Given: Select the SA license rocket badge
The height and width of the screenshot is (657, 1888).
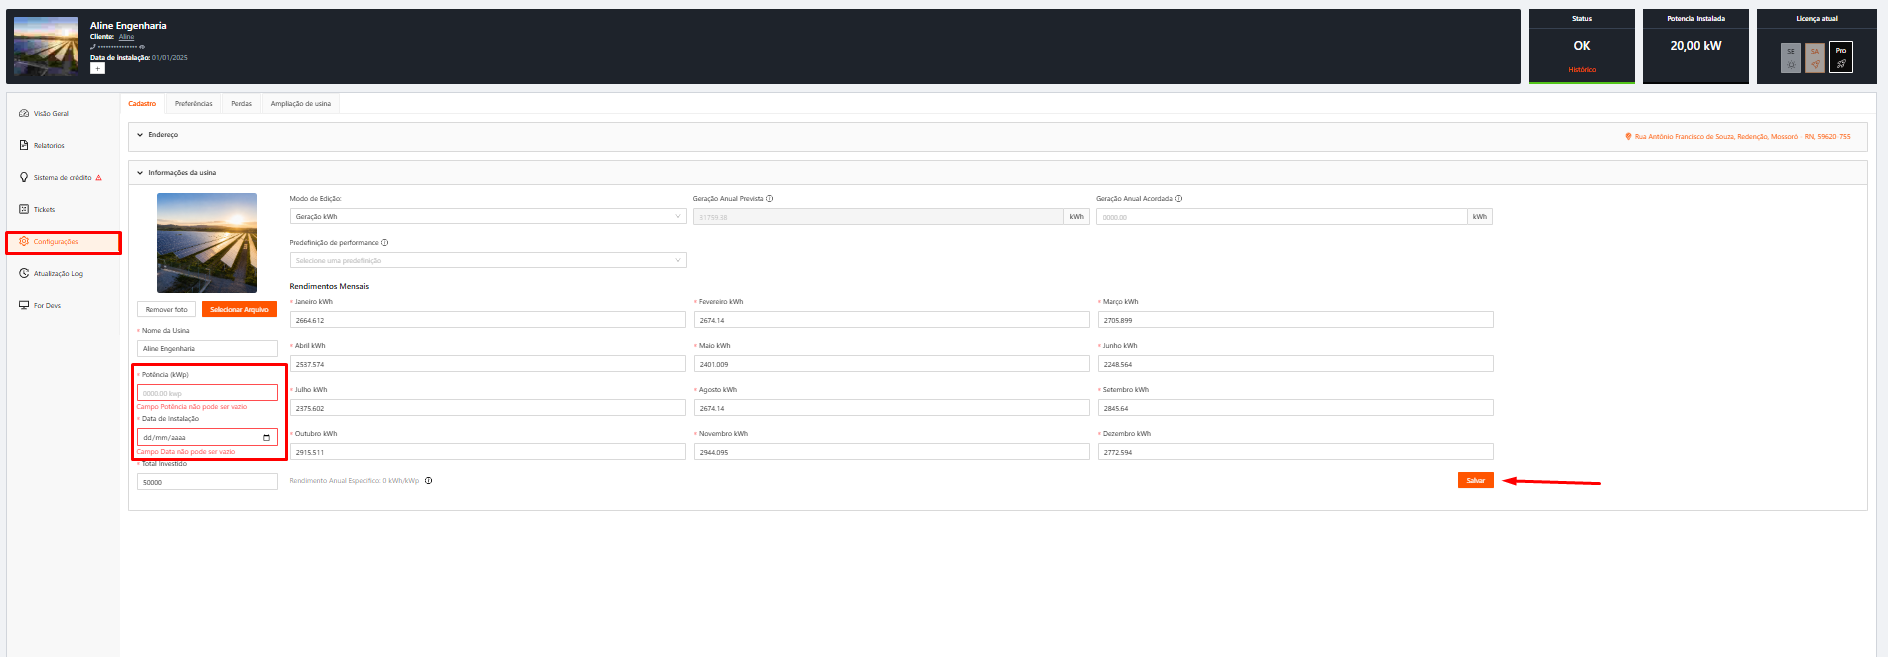Looking at the screenshot, I should point(1815,57).
